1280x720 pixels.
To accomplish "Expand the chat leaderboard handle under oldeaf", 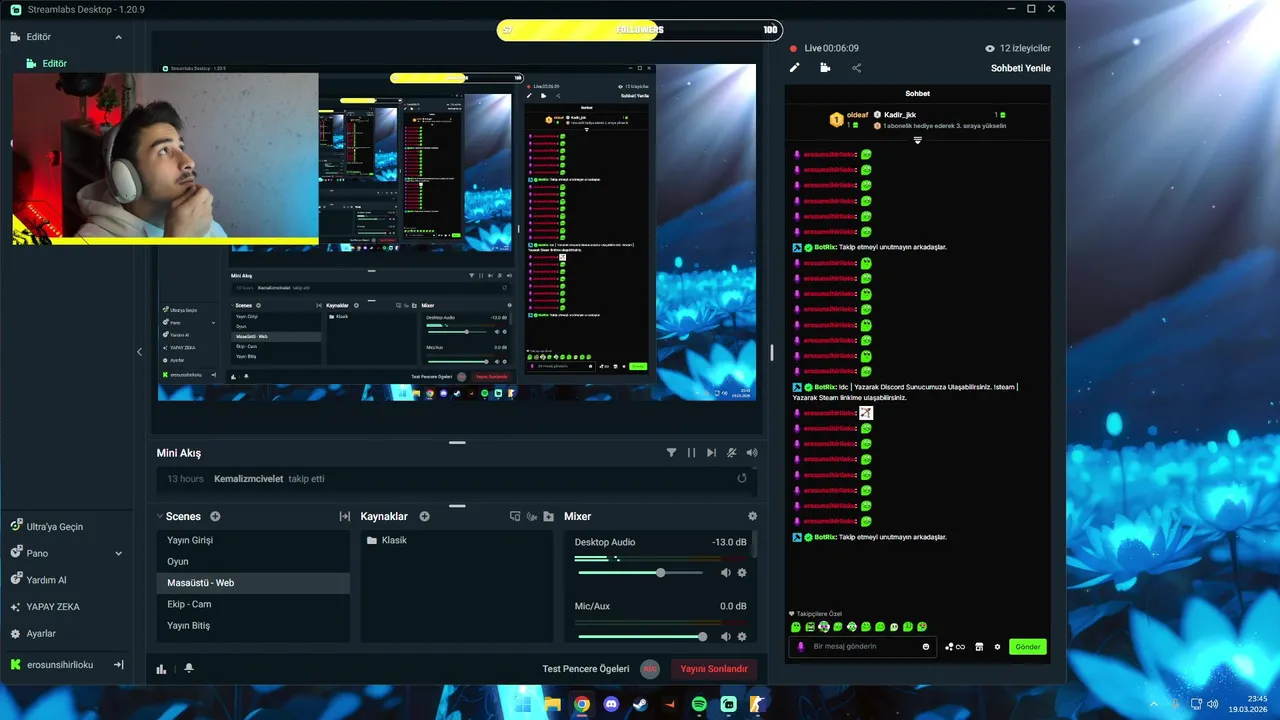I will pos(918,140).
